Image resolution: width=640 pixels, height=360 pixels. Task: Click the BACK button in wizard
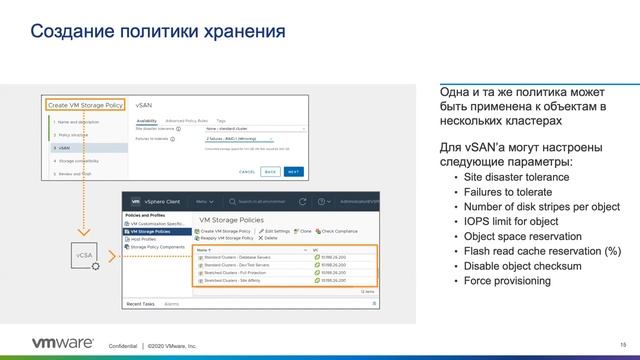[x=270, y=172]
